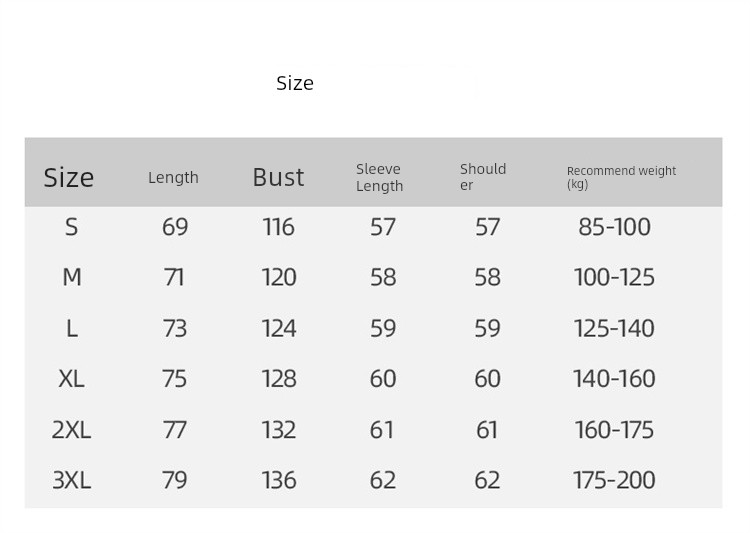750x533 pixels.
Task: Select bust value 128 in the XL row
Action: (279, 379)
